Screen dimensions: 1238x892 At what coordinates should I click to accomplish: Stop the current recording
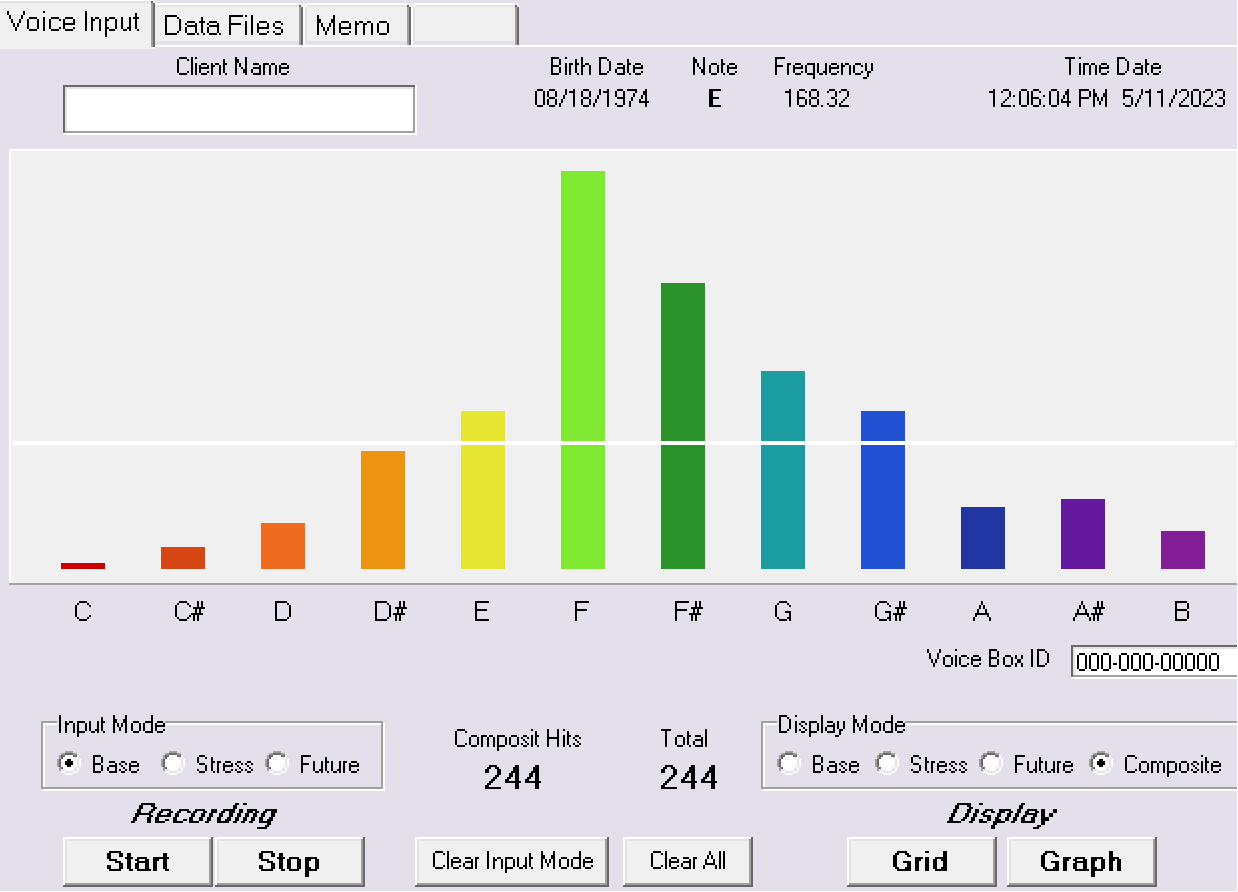[290, 861]
